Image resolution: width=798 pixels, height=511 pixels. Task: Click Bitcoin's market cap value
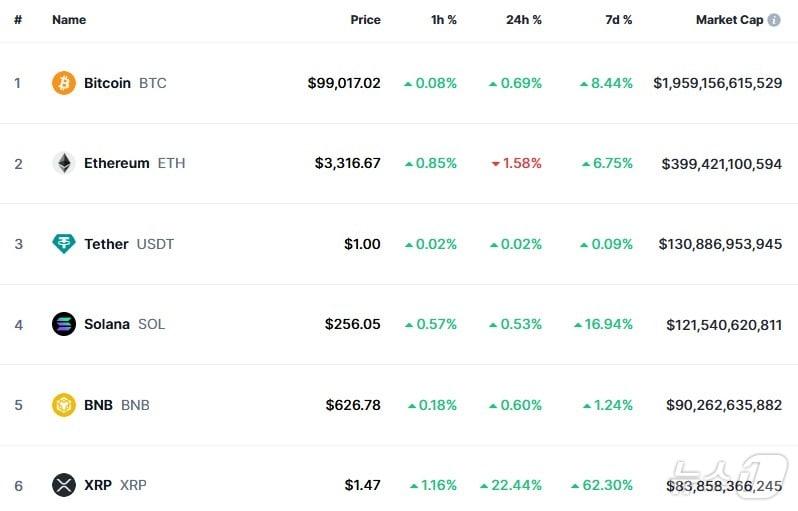[x=717, y=83]
